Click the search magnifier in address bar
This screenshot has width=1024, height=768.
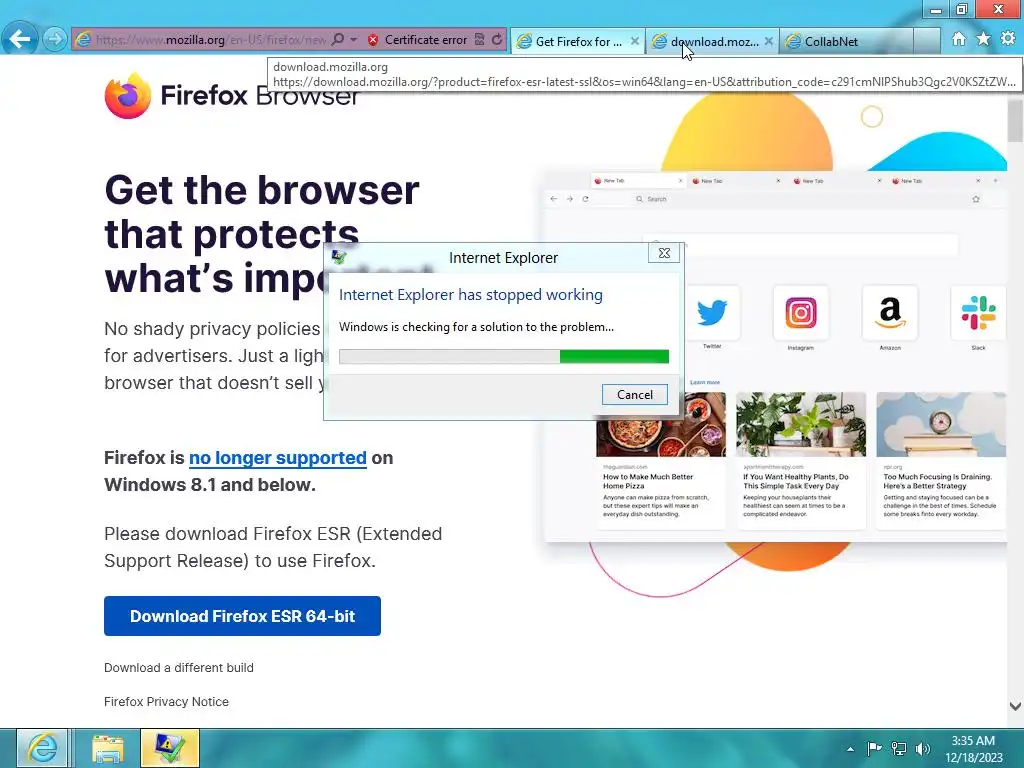337,40
